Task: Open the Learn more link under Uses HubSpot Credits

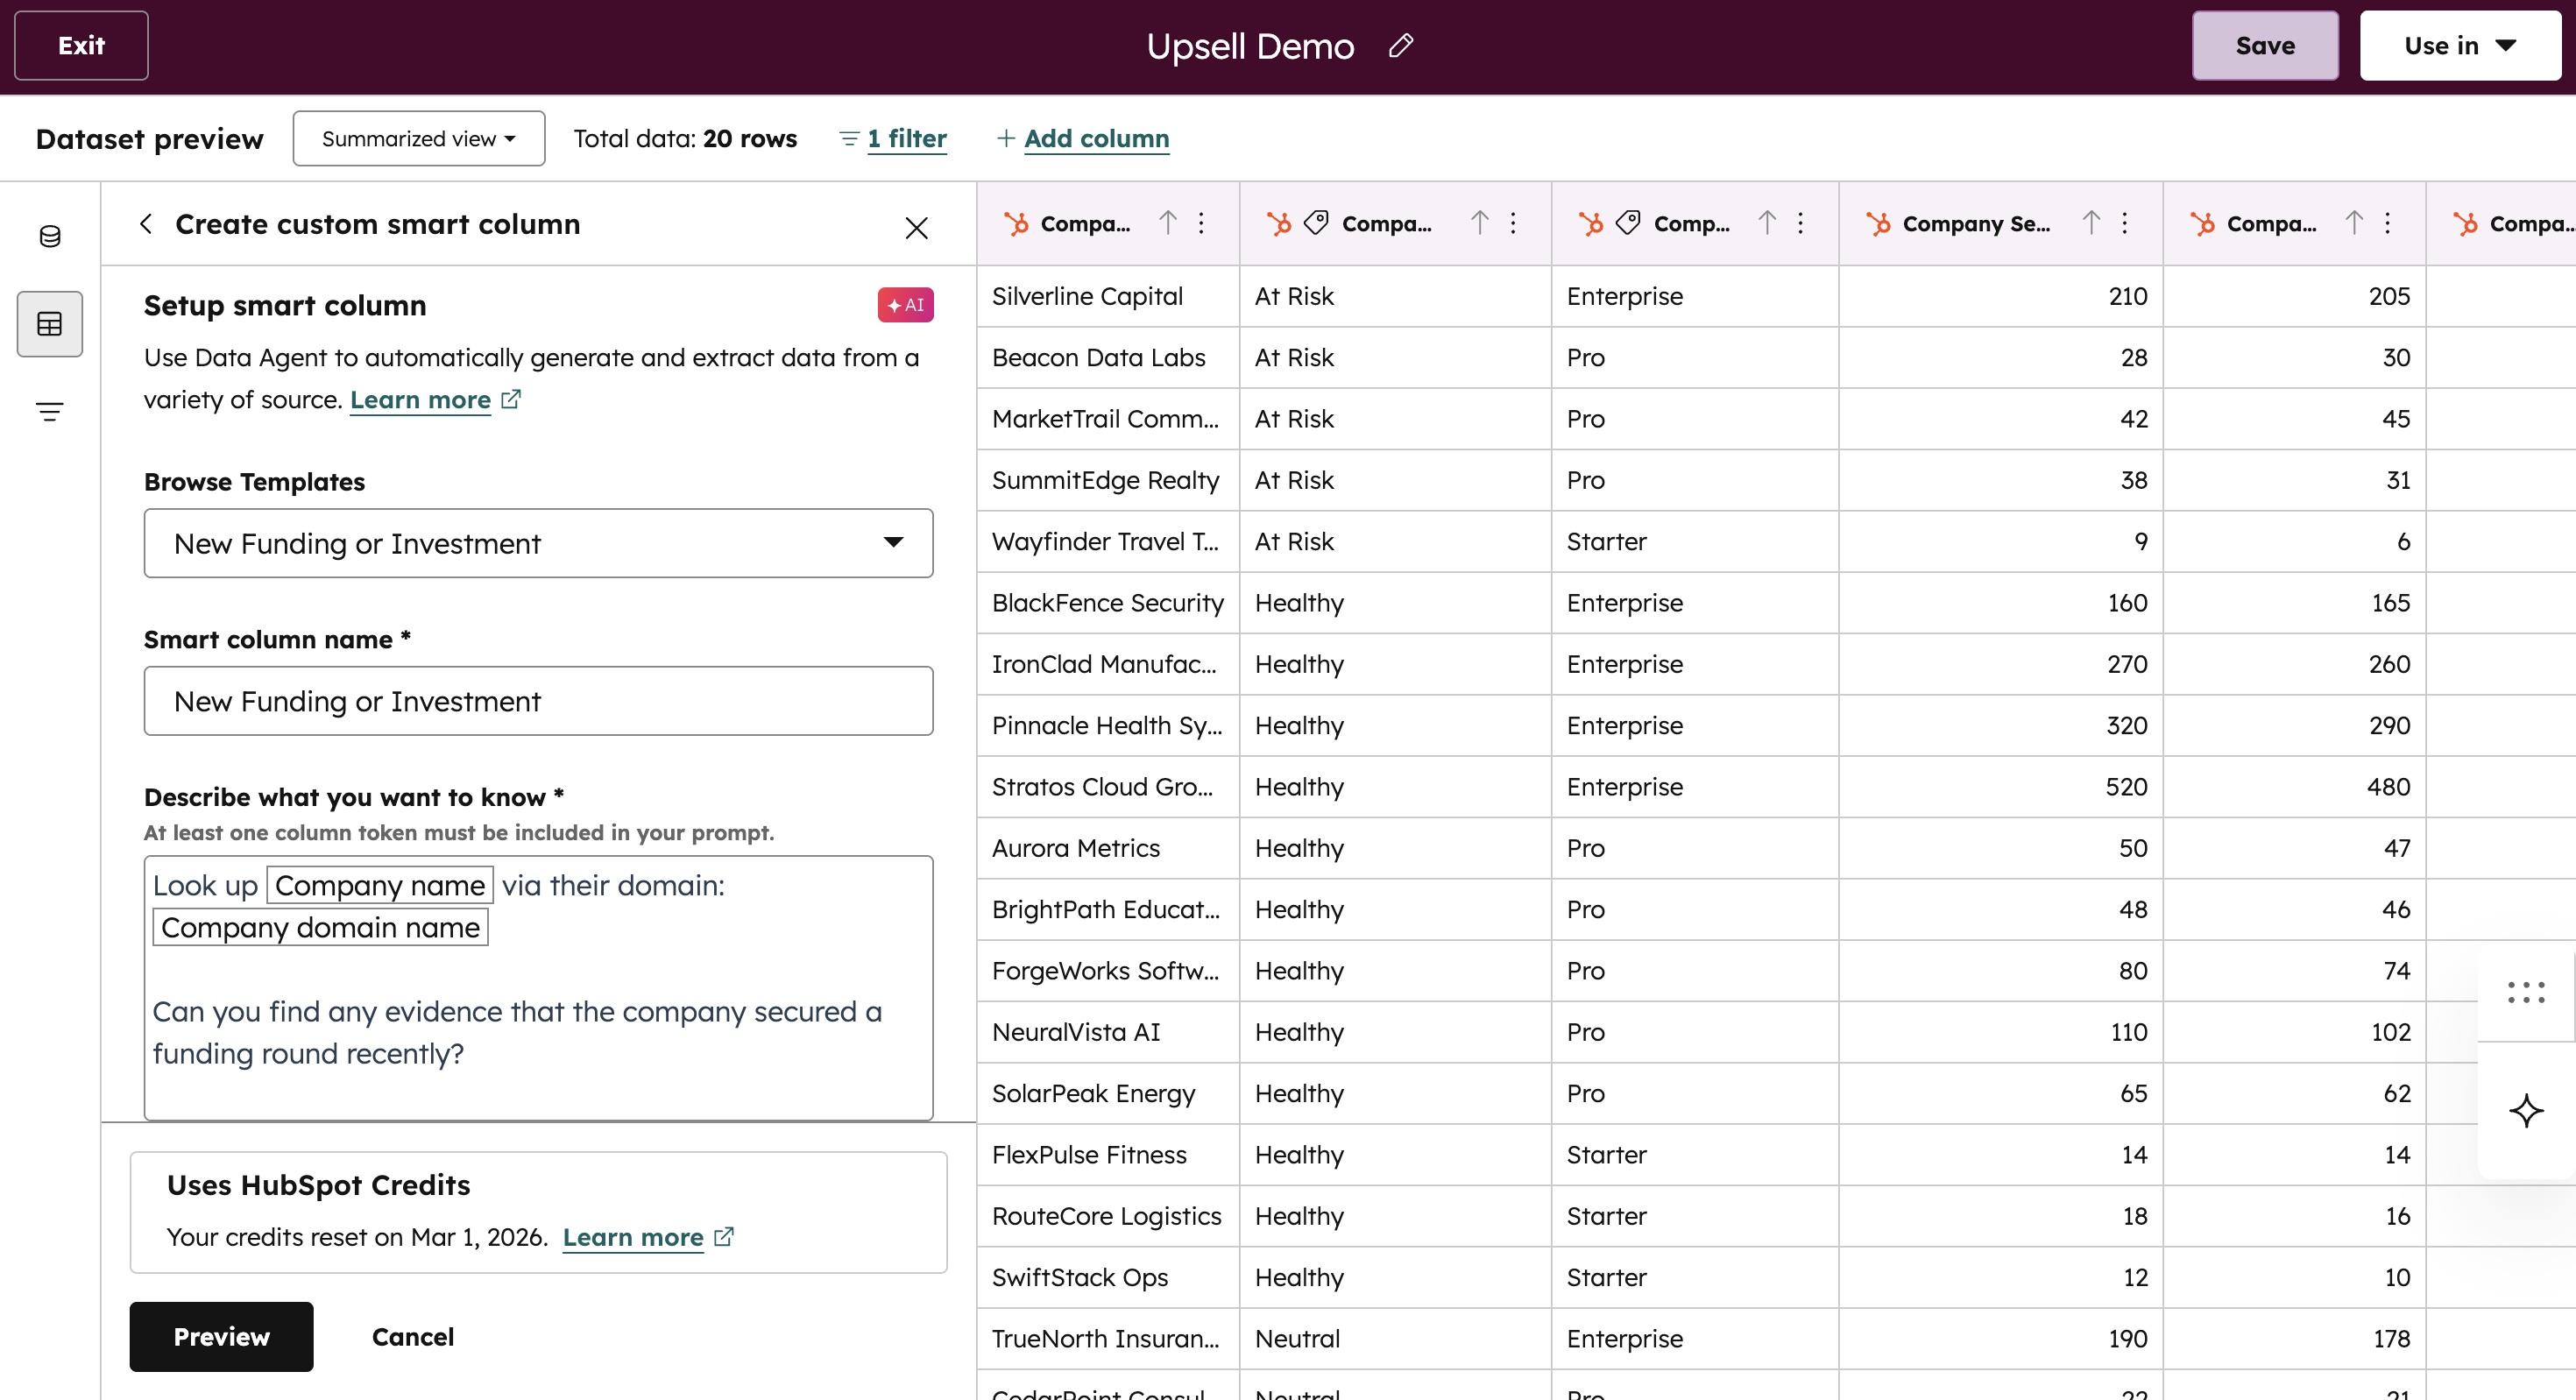Action: tap(634, 1237)
